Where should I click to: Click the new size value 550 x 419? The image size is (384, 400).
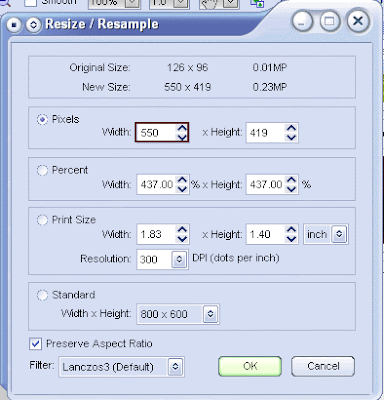point(188,87)
